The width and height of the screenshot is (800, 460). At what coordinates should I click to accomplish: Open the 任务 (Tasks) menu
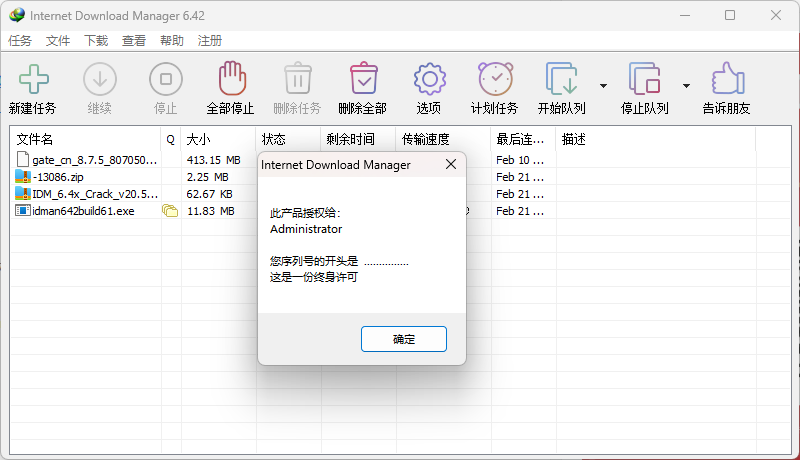point(20,41)
